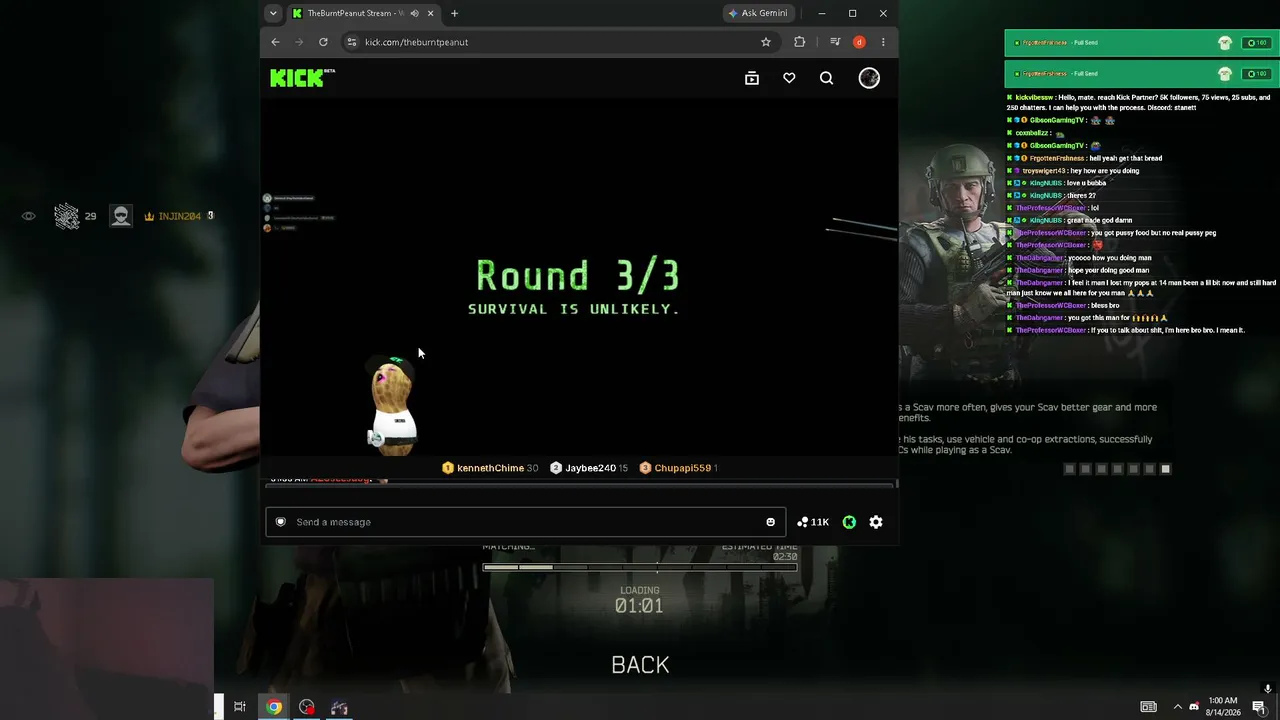Bookmark this page with the star
Image resolution: width=1280 pixels, height=720 pixels.
click(766, 42)
